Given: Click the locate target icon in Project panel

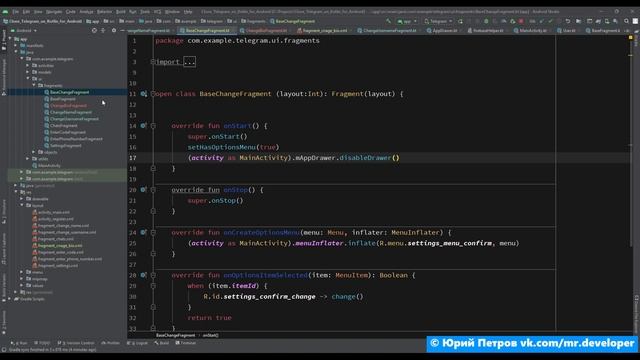Looking at the screenshot, I should pyautogui.click(x=94, y=31).
